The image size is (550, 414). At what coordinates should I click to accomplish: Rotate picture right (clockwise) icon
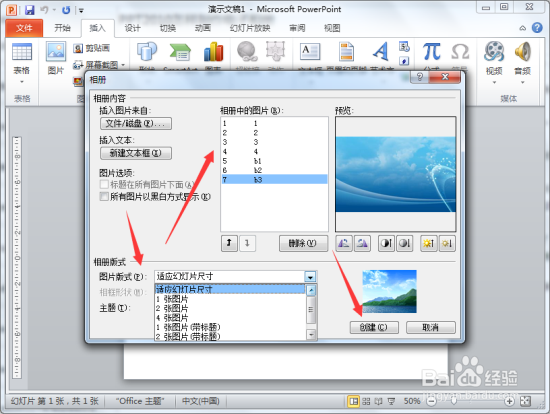tap(362, 243)
